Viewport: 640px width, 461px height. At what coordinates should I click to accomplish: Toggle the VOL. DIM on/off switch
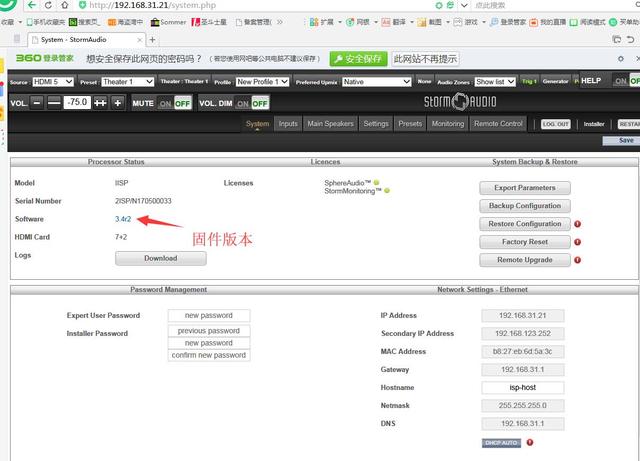[x=253, y=102]
